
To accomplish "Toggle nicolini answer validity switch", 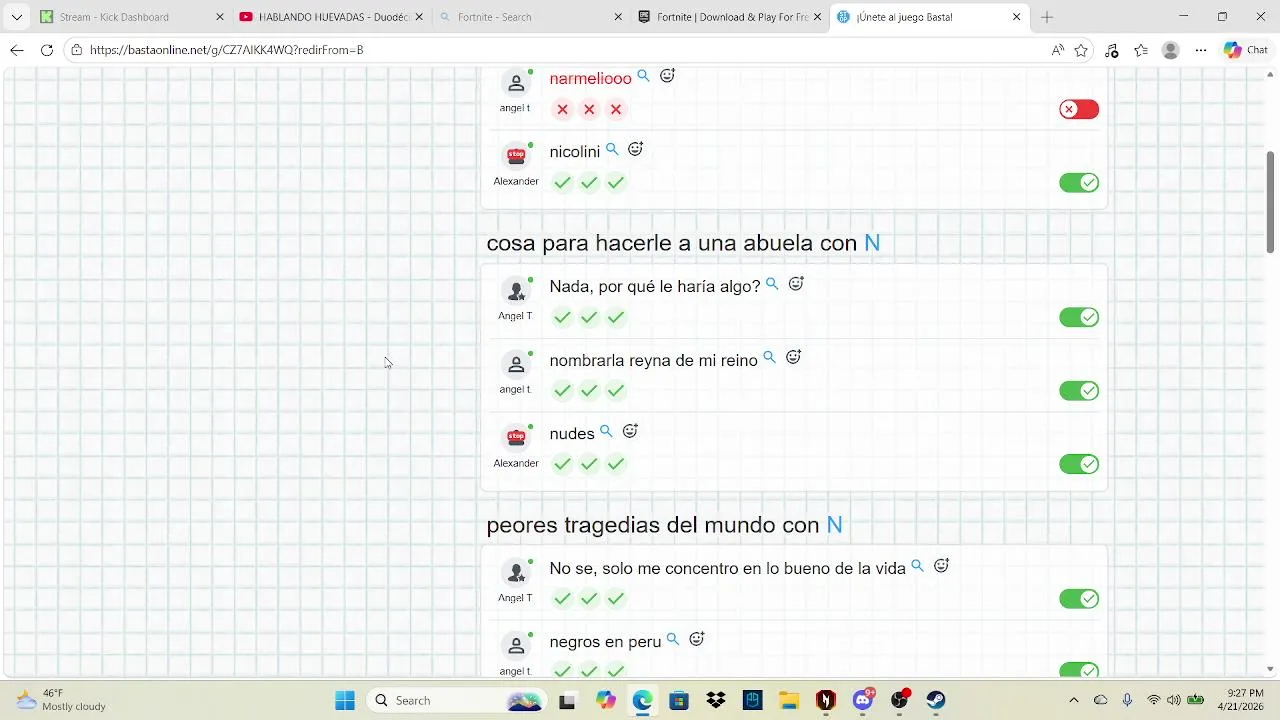I will (1079, 182).
